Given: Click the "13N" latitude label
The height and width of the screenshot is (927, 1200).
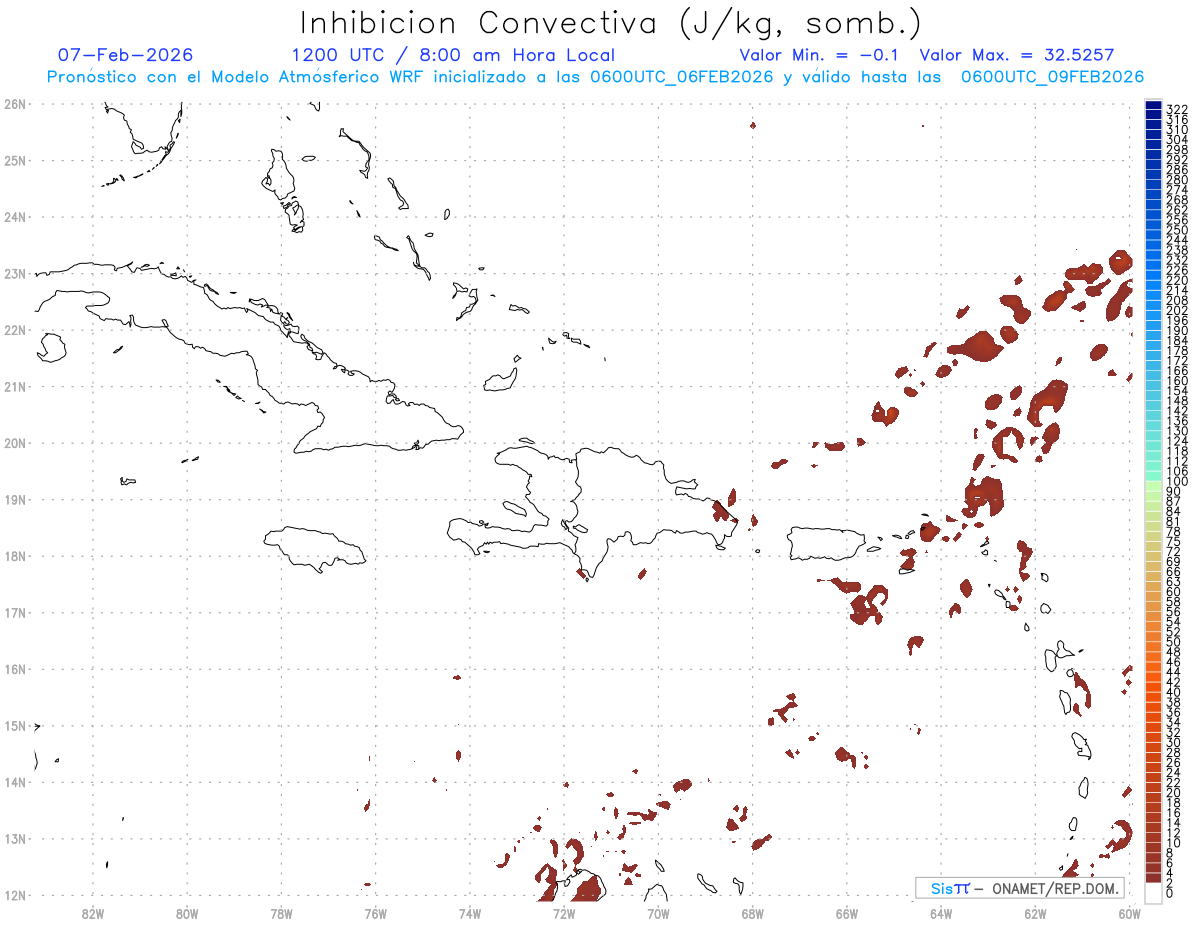Looking at the screenshot, I should pyautogui.click(x=15, y=839).
